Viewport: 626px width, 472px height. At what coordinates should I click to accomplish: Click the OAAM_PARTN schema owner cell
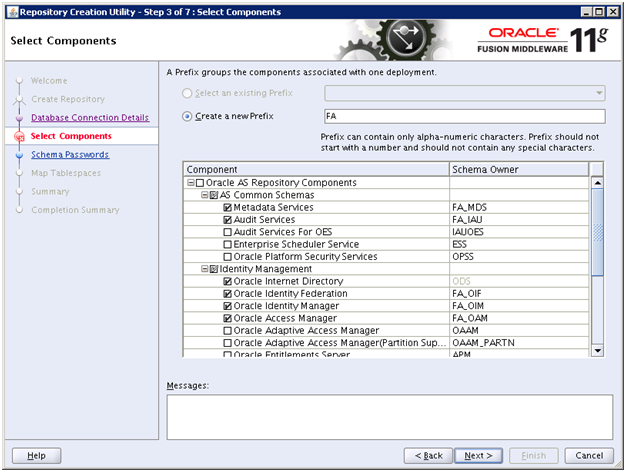point(519,343)
